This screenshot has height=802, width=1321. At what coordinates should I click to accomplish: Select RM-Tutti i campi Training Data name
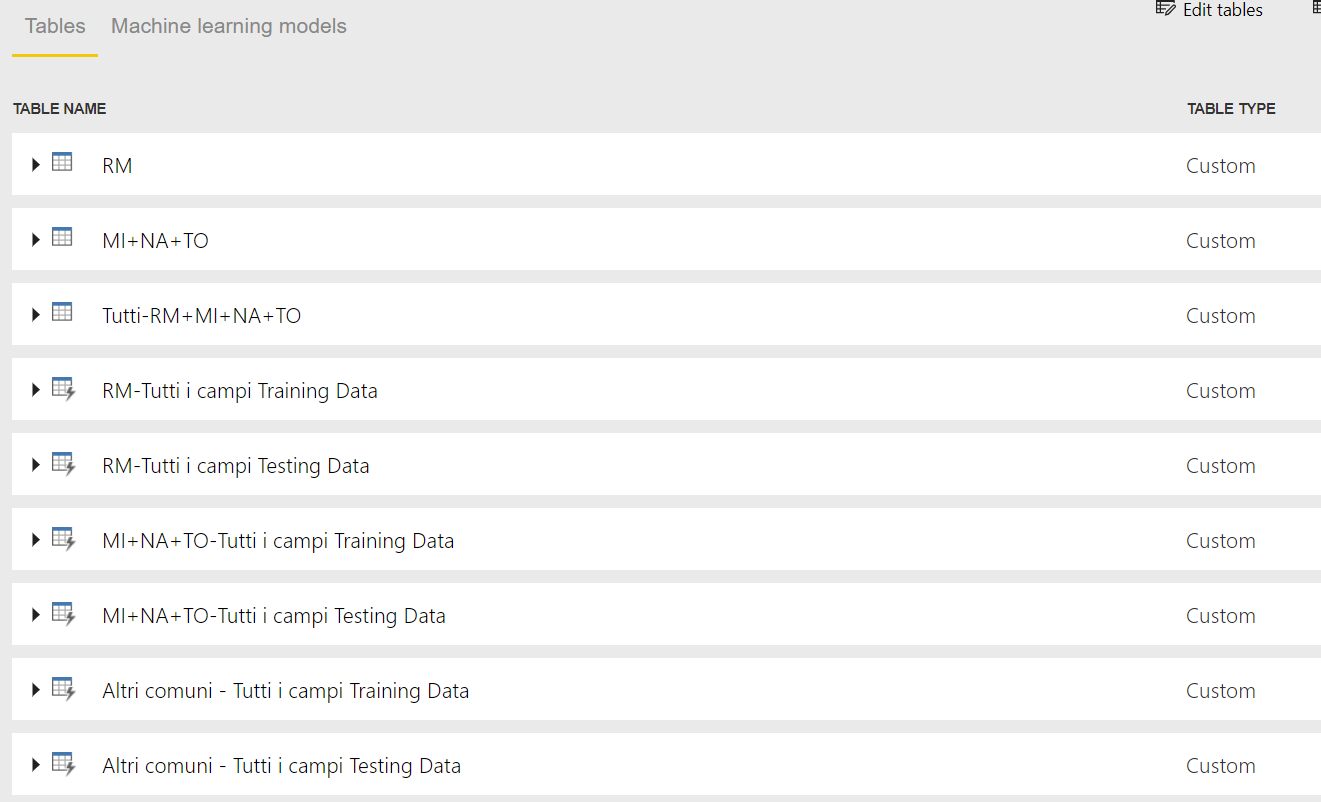tap(240, 391)
